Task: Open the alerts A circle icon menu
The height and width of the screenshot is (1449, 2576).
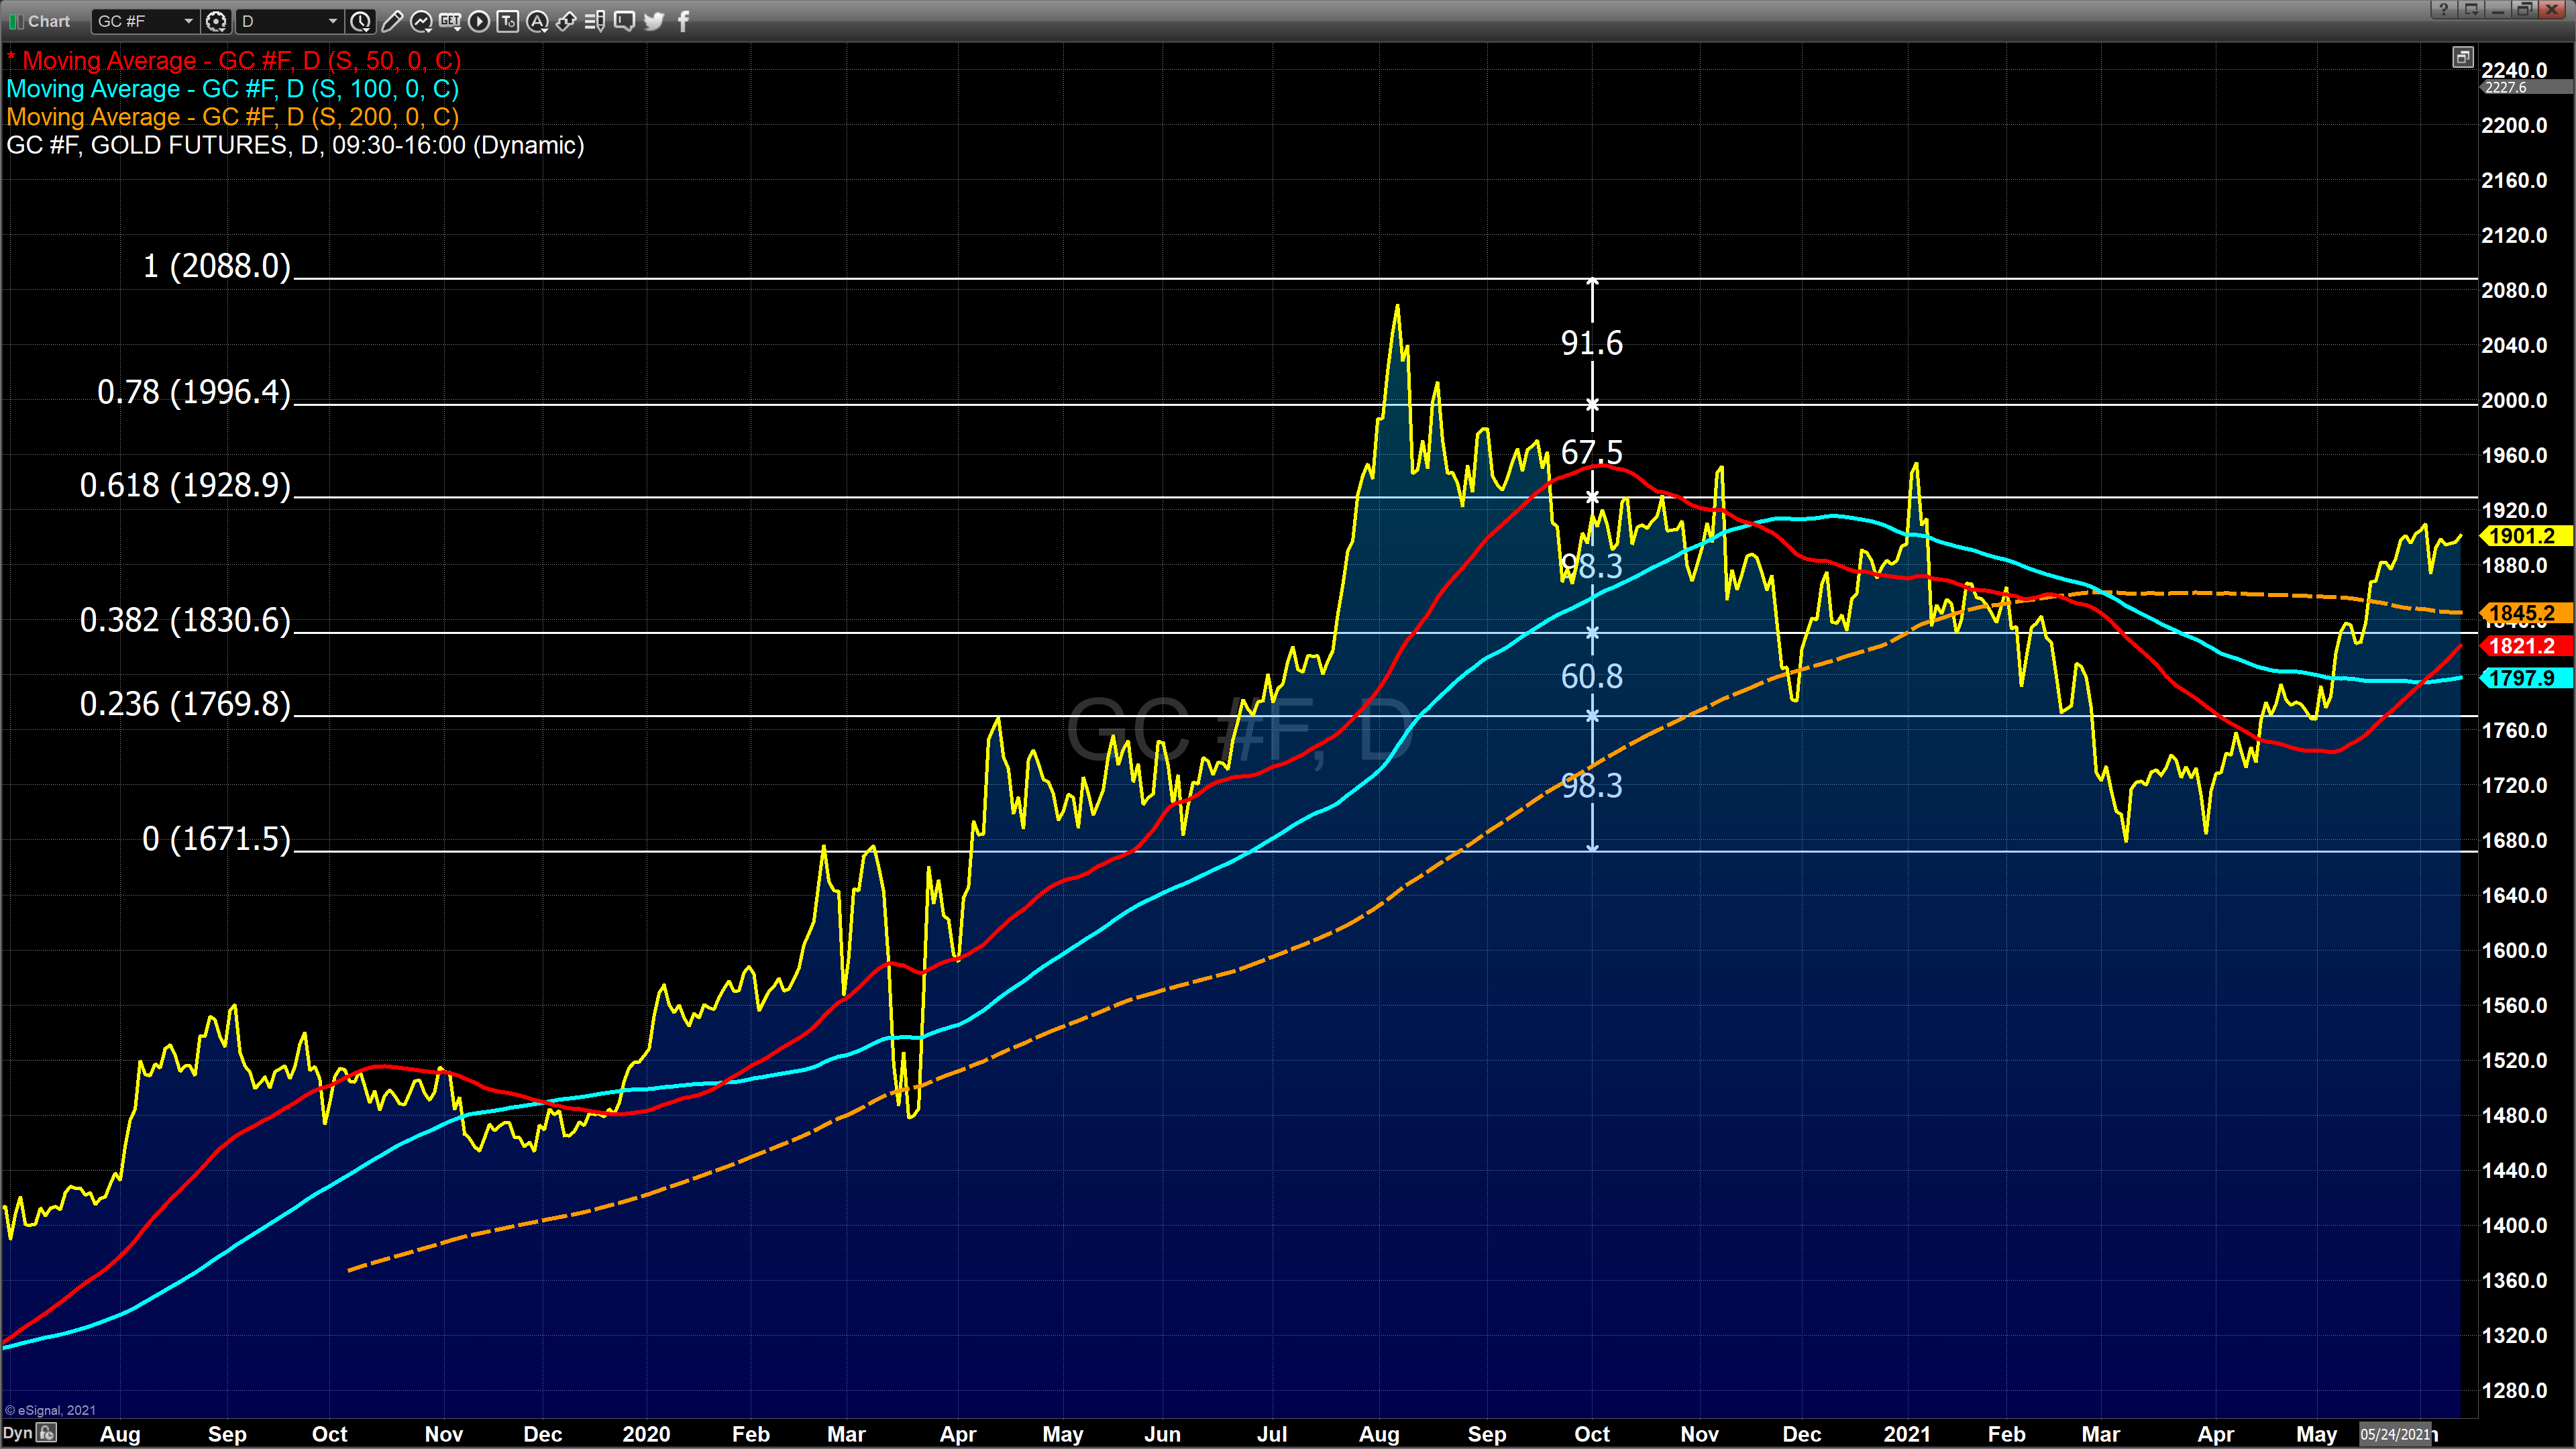Action: point(537,21)
